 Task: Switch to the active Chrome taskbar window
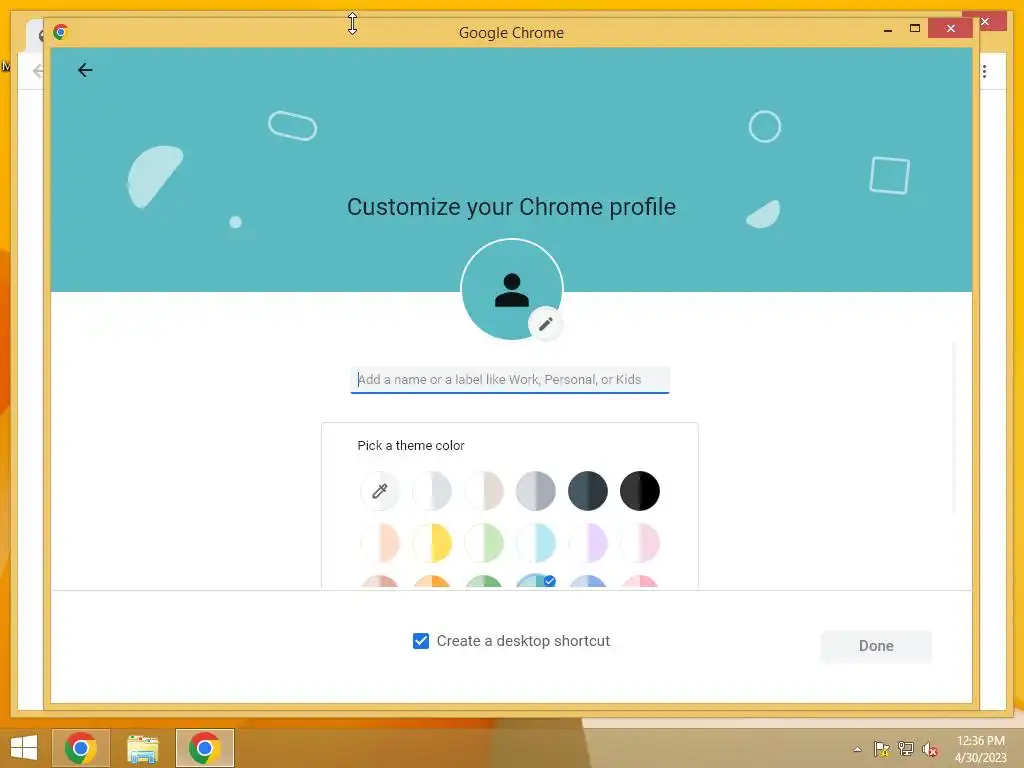[204, 748]
